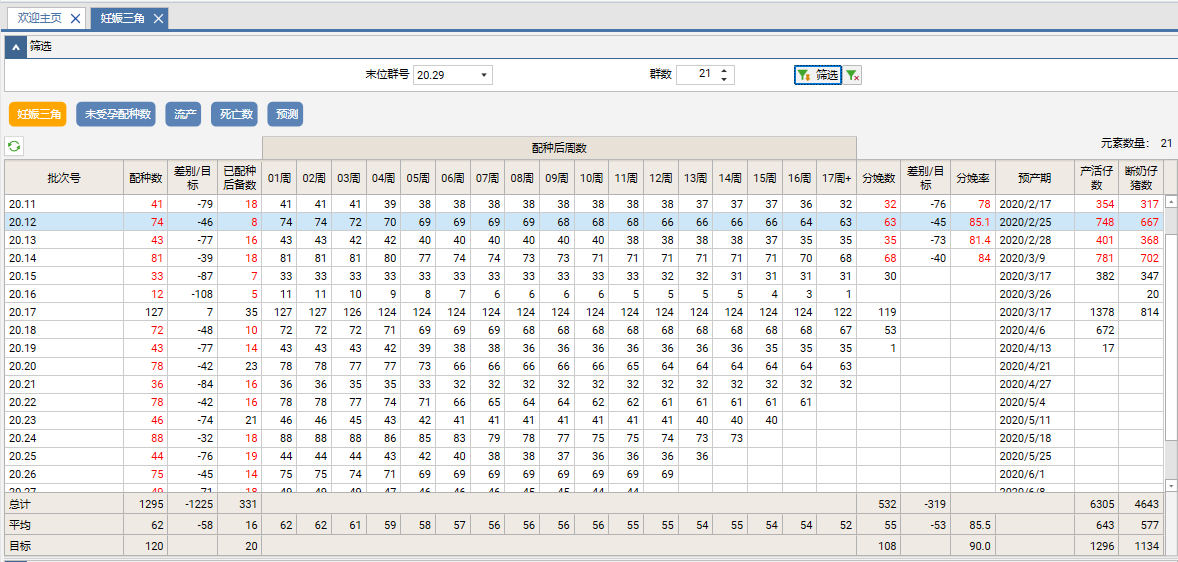Viewport: 1178px width, 562px height.
Task: Select the row for batch 20.17
Action: pos(64,312)
